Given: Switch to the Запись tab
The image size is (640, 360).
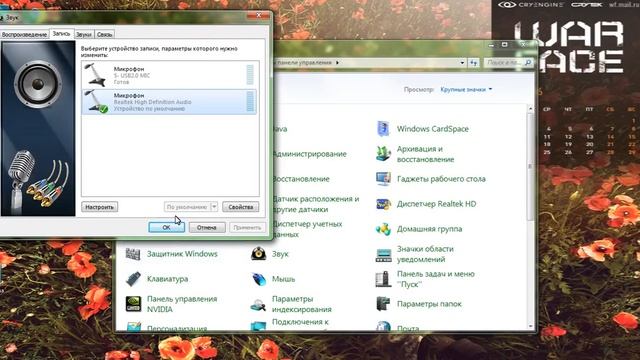Looking at the screenshot, I should [61, 34].
